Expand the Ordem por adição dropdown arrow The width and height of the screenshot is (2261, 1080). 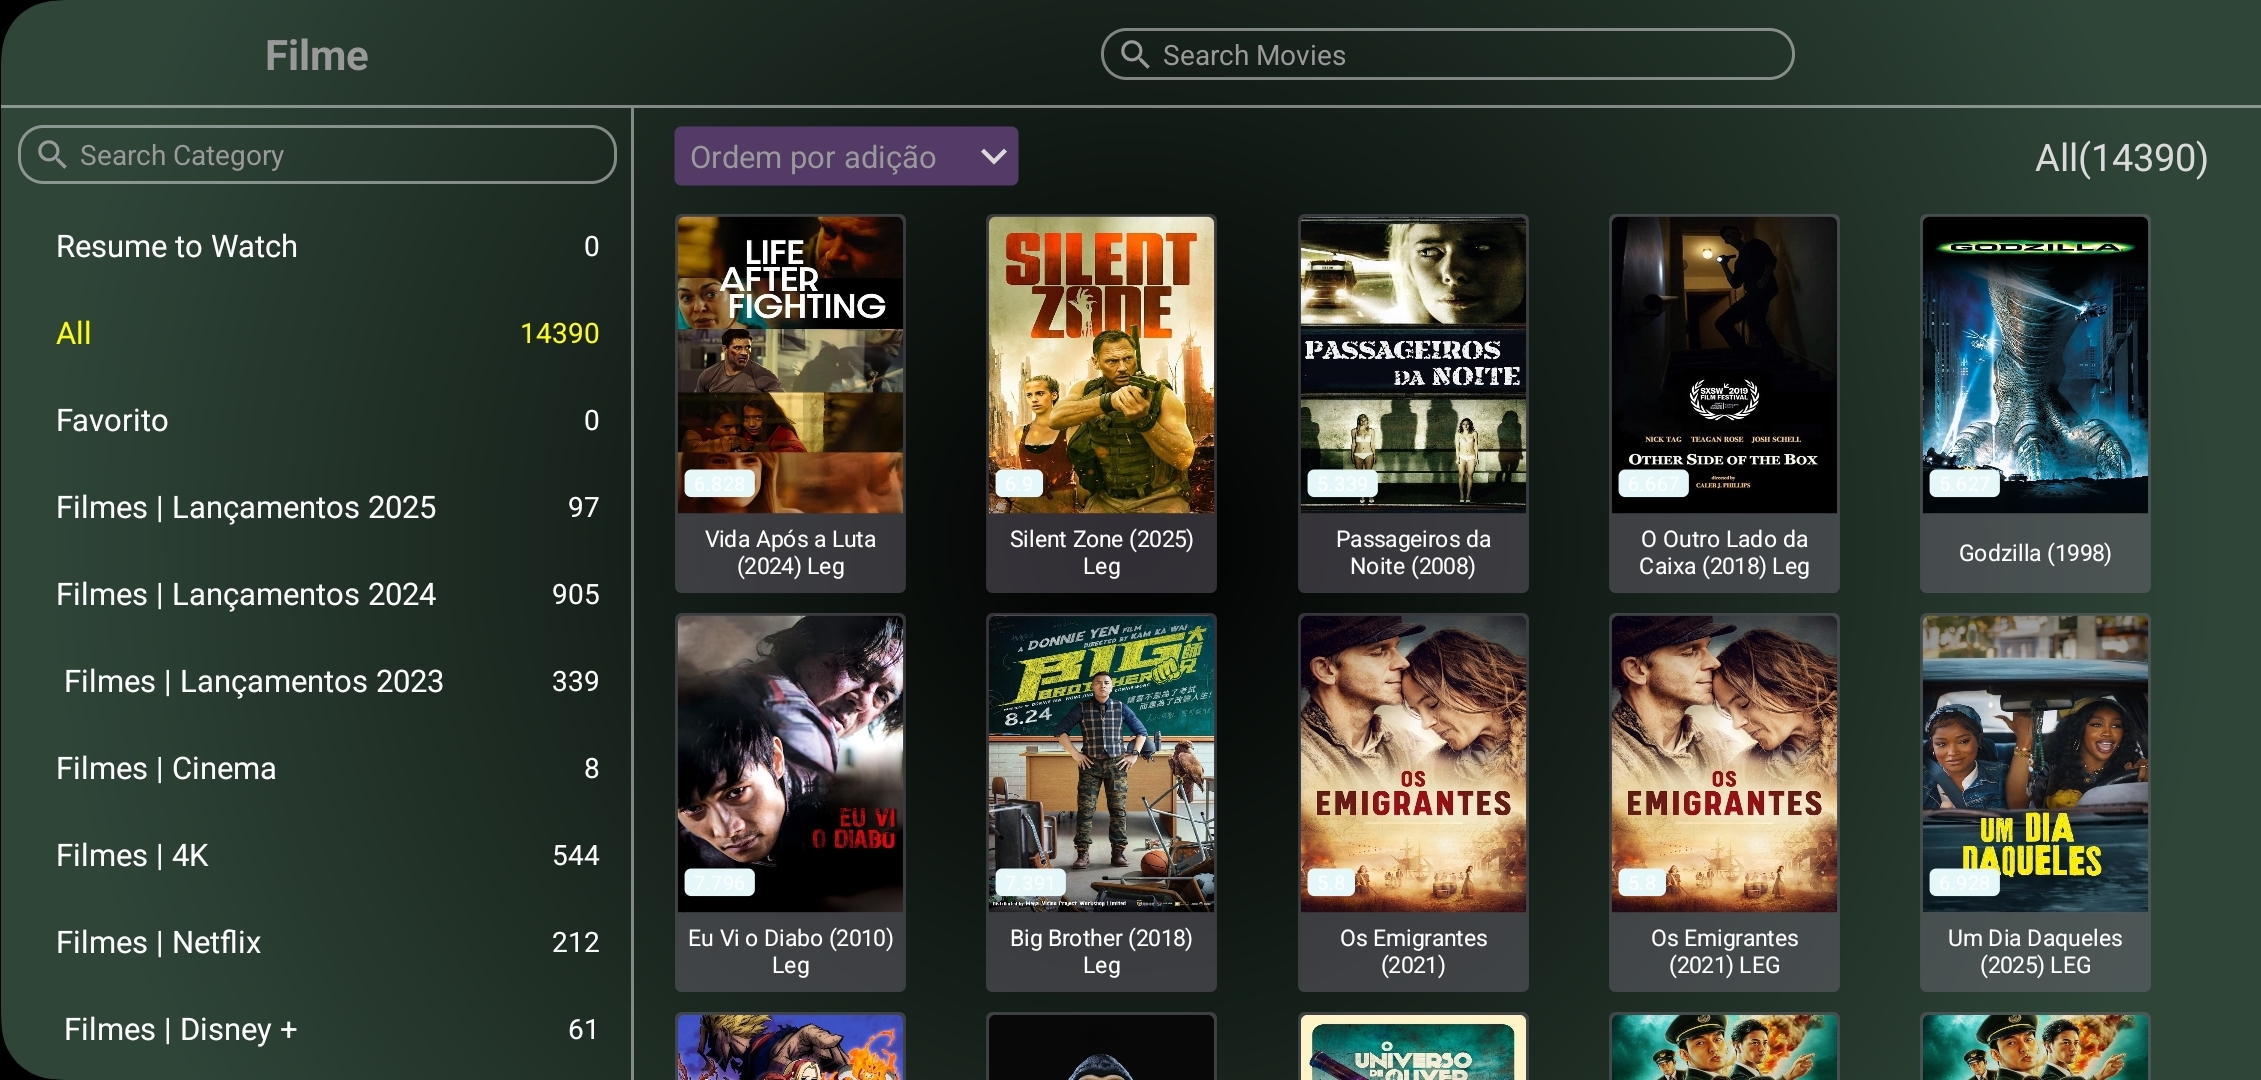(993, 157)
